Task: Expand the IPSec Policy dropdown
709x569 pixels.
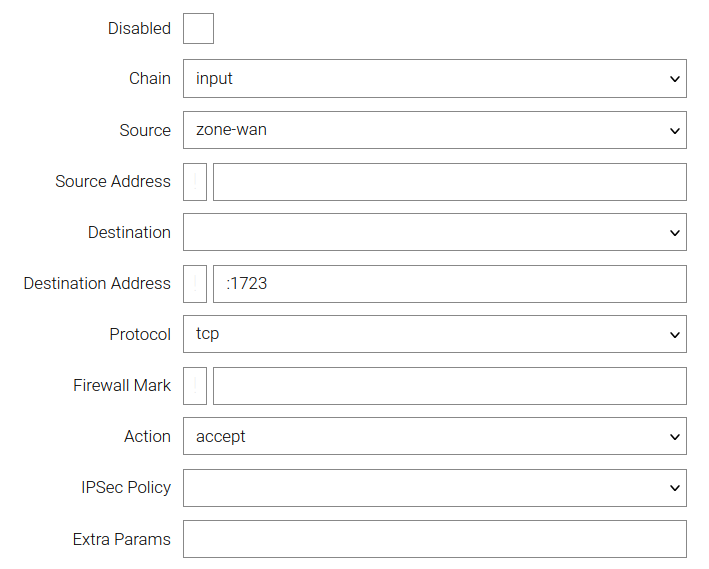Action: click(x=434, y=488)
